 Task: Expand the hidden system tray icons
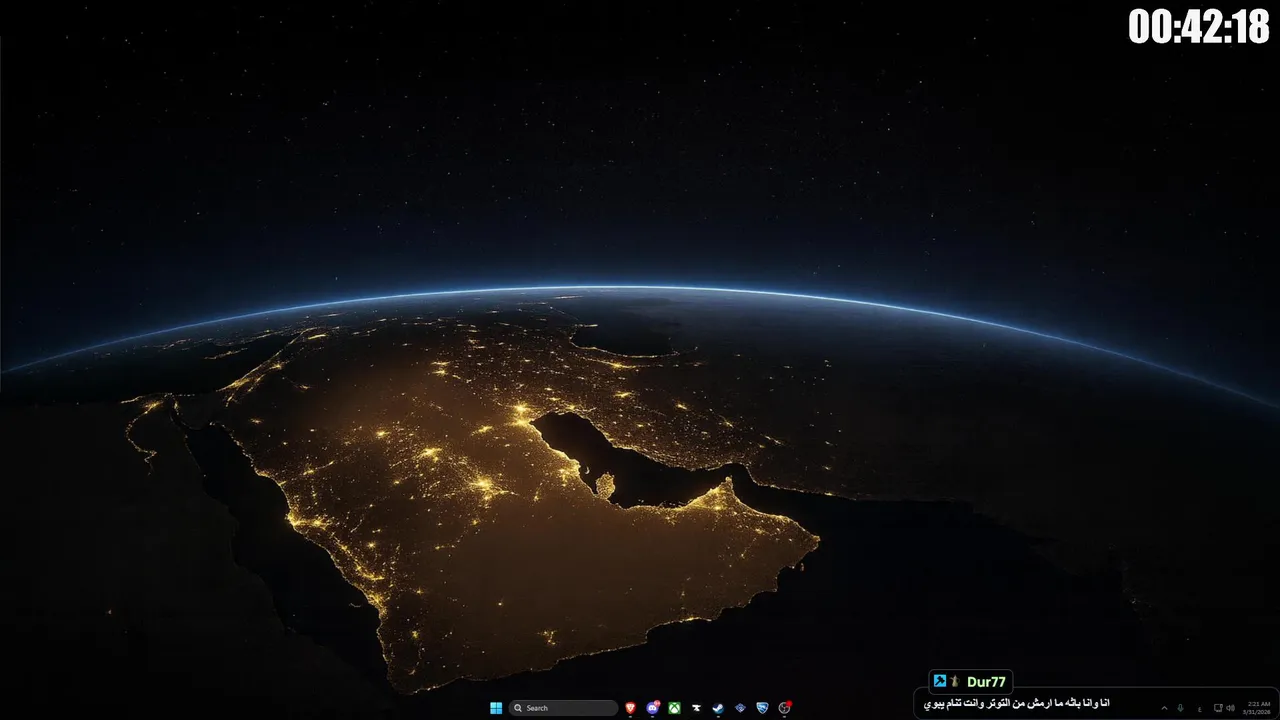1164,708
